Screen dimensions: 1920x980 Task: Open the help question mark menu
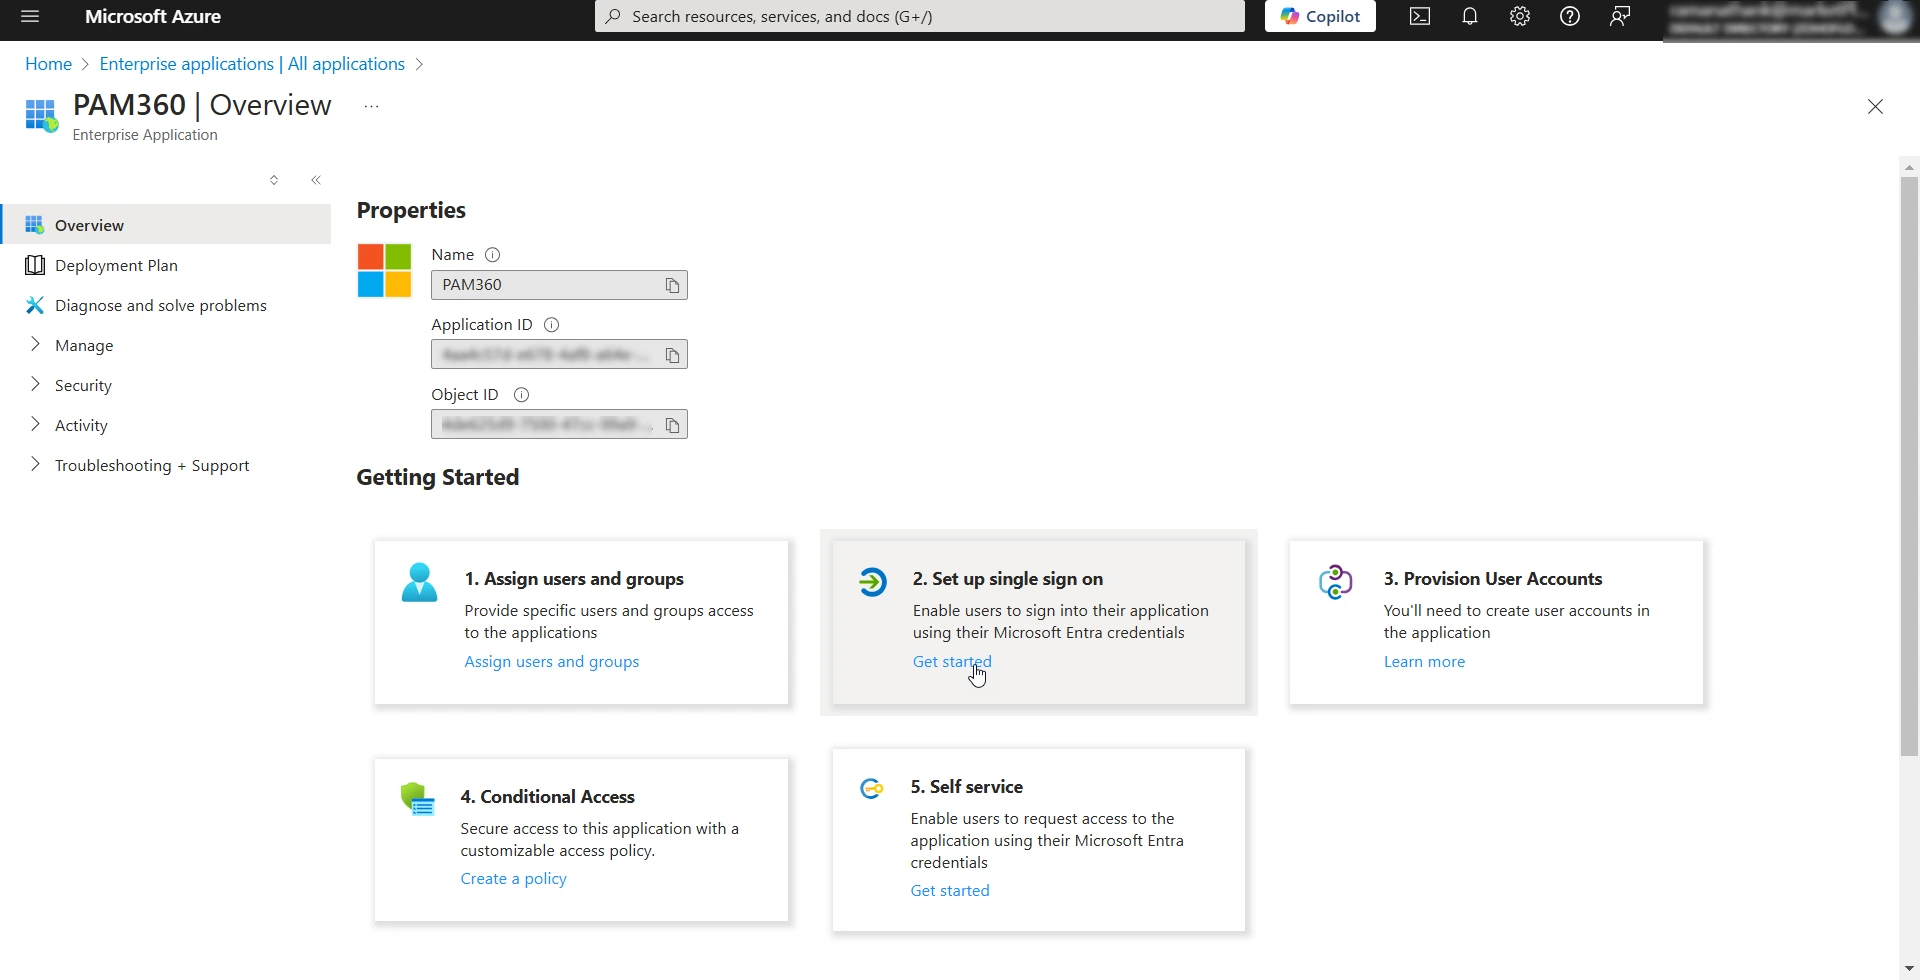point(1569,16)
